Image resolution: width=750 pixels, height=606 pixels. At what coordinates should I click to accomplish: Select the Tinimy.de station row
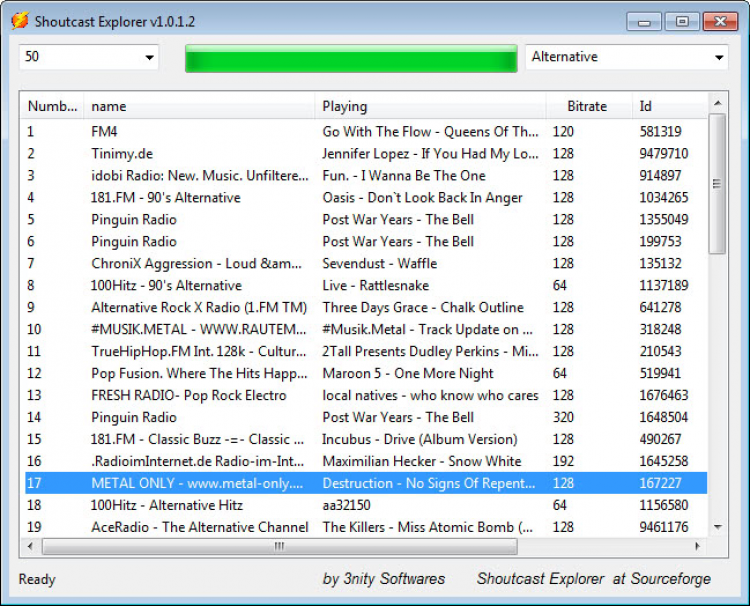tap(366, 154)
